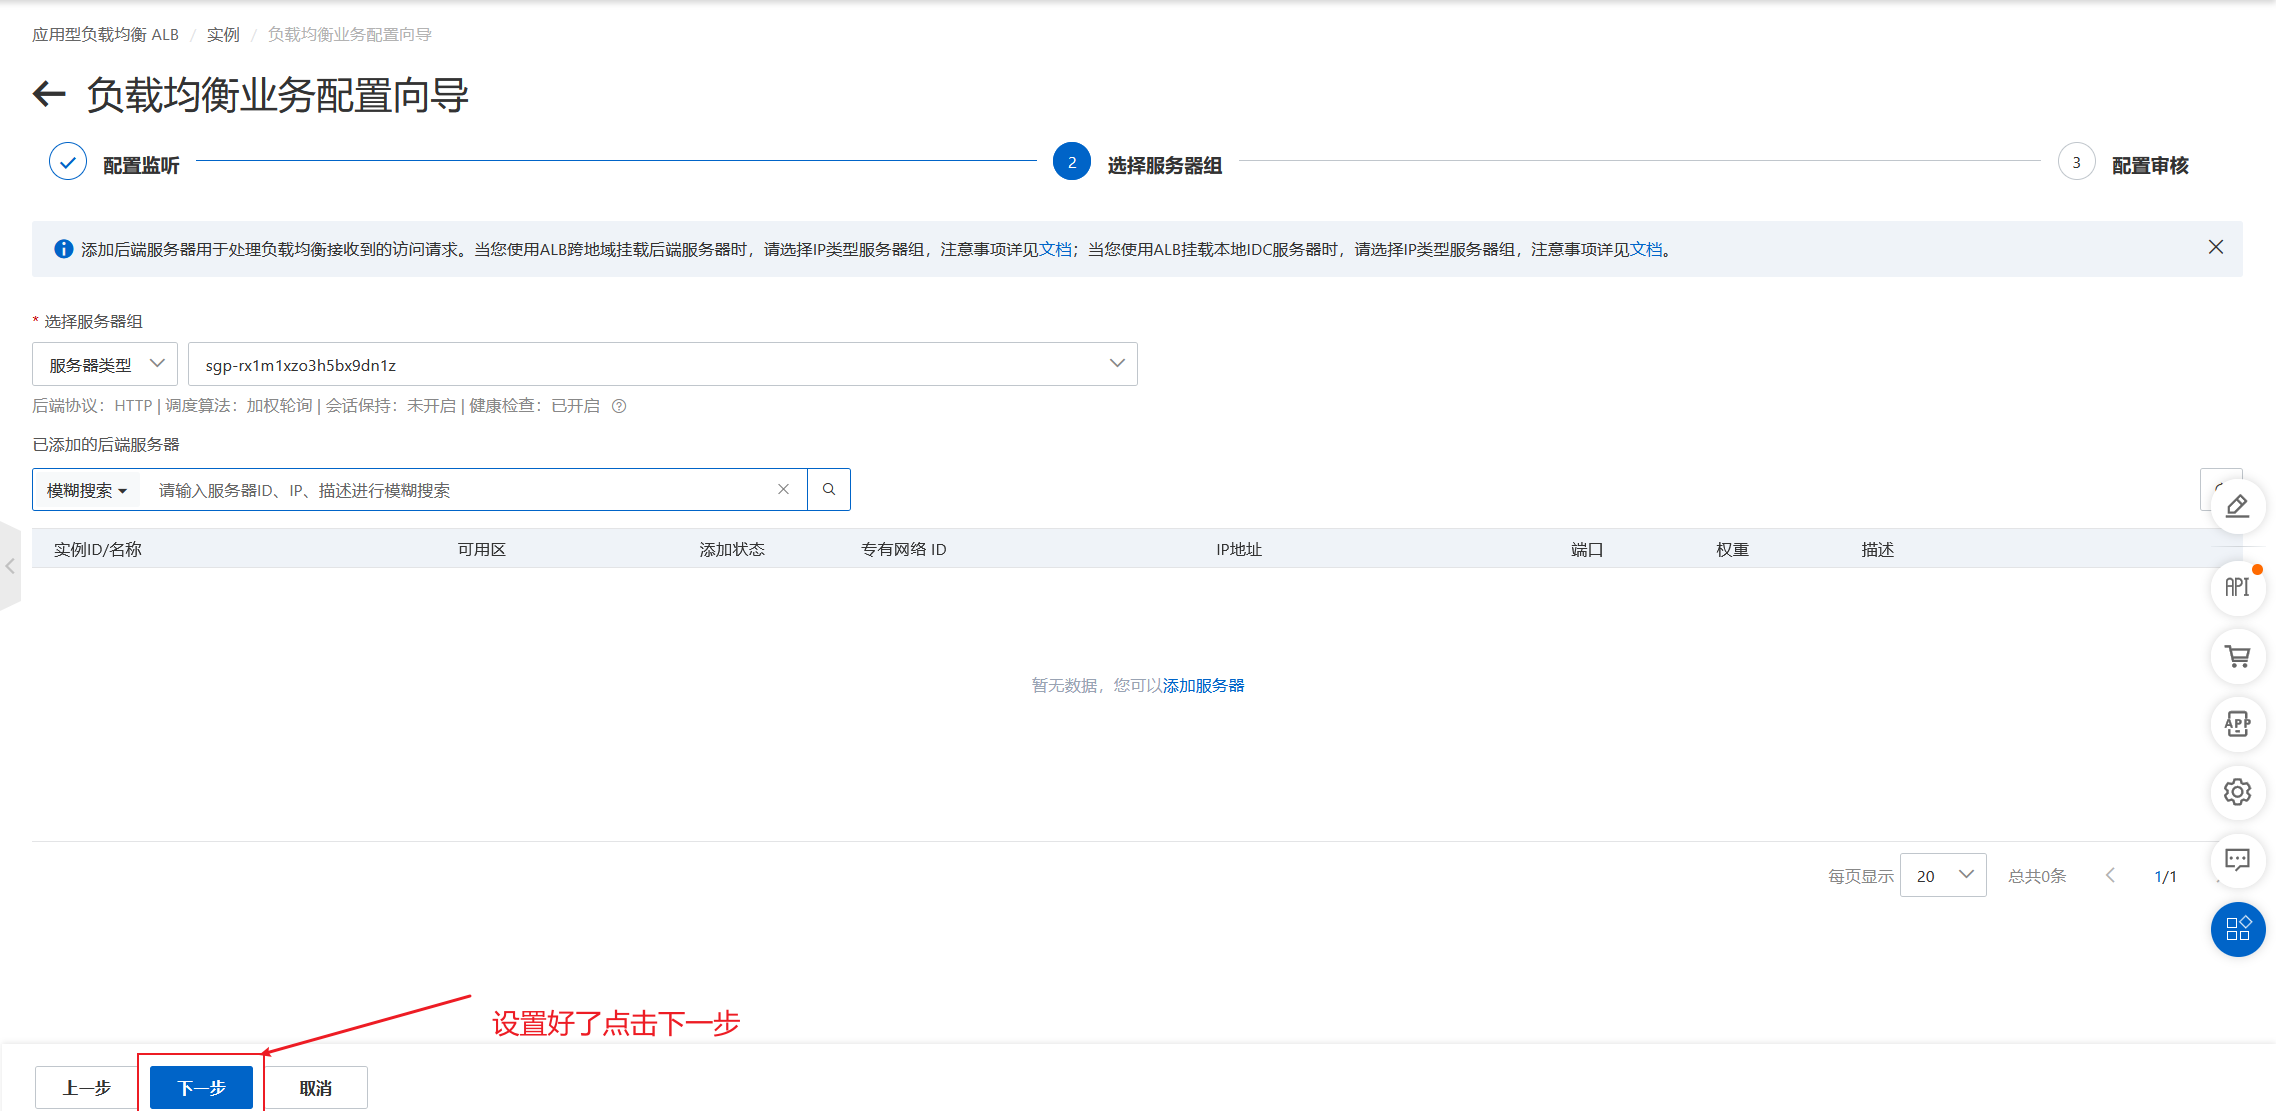Open the feedback chat bubble icon
Viewport: 2276px width, 1111px height.
click(x=2237, y=860)
